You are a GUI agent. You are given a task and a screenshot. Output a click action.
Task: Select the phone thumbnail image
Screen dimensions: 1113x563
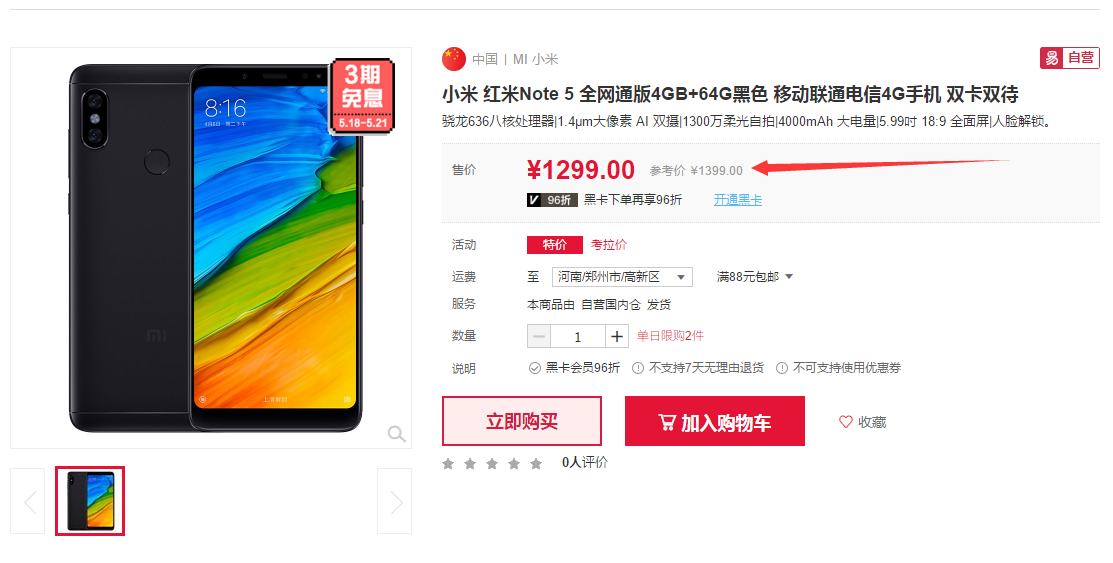90,501
